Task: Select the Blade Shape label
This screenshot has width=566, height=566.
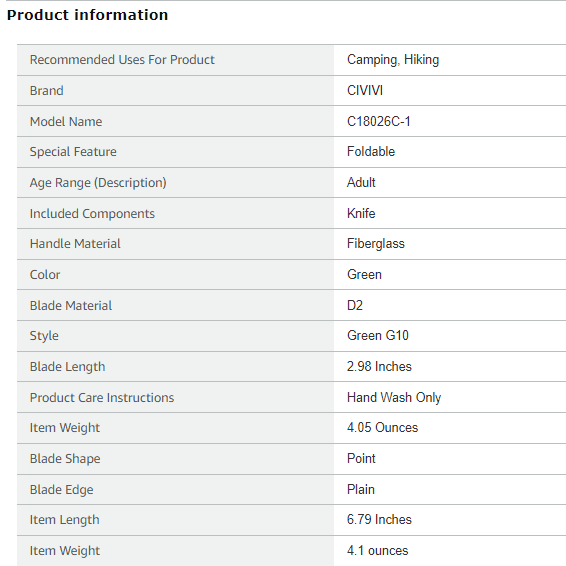Action: pyautogui.click(x=65, y=458)
